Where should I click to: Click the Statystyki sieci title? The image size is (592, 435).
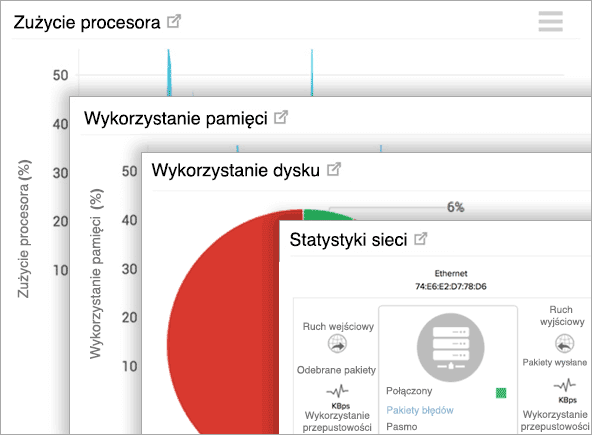click(348, 239)
